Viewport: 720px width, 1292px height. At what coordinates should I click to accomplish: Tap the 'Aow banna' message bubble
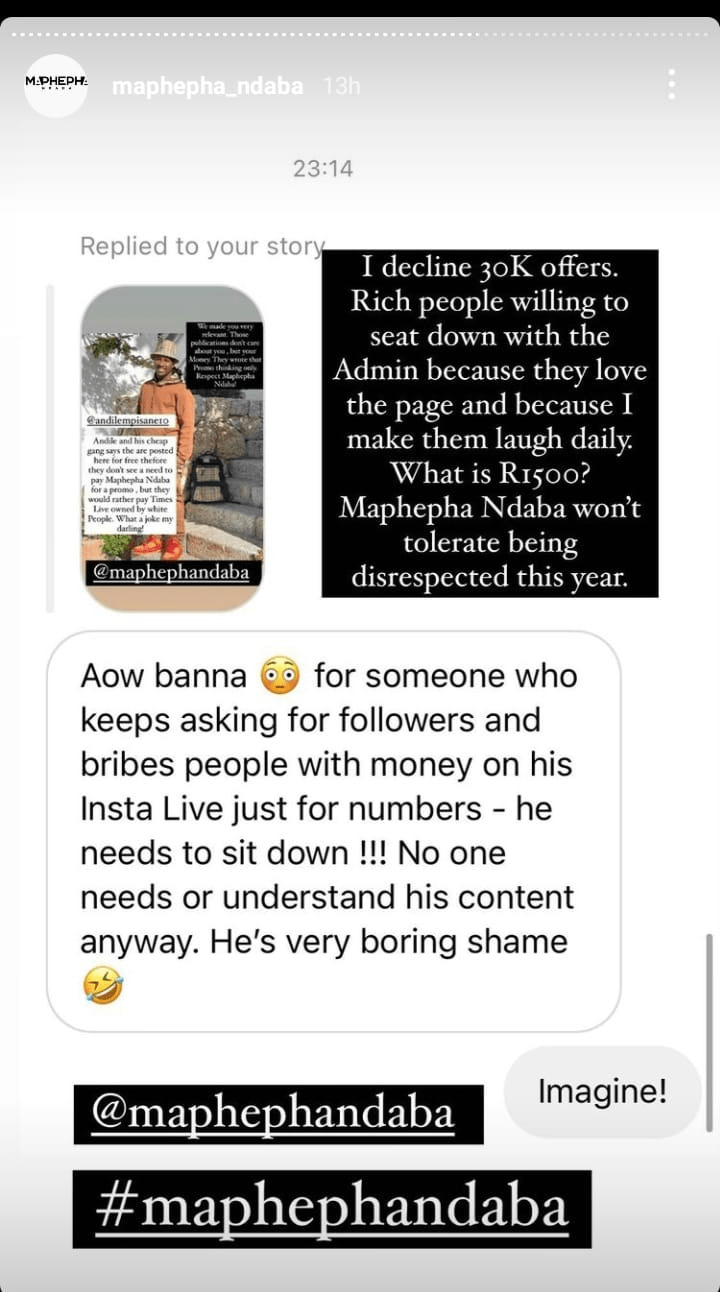[x=333, y=831]
